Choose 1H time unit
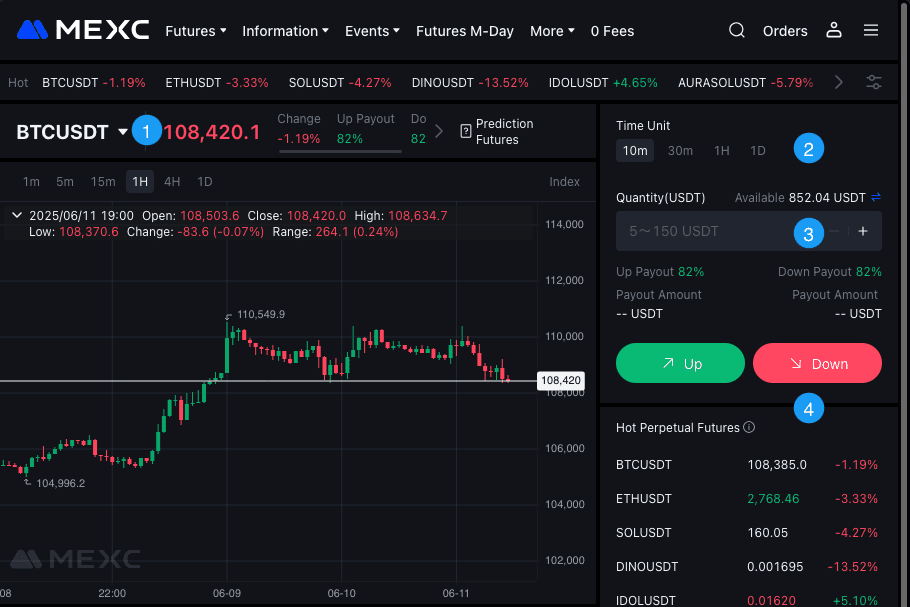910x607 pixels. [x=721, y=150]
